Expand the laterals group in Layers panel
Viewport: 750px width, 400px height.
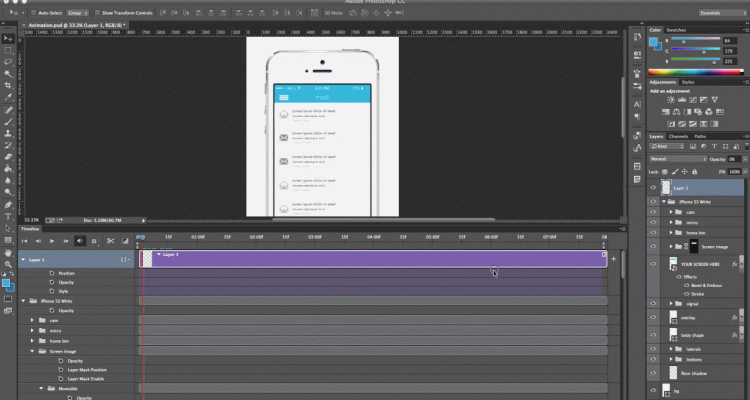pyautogui.click(x=671, y=349)
